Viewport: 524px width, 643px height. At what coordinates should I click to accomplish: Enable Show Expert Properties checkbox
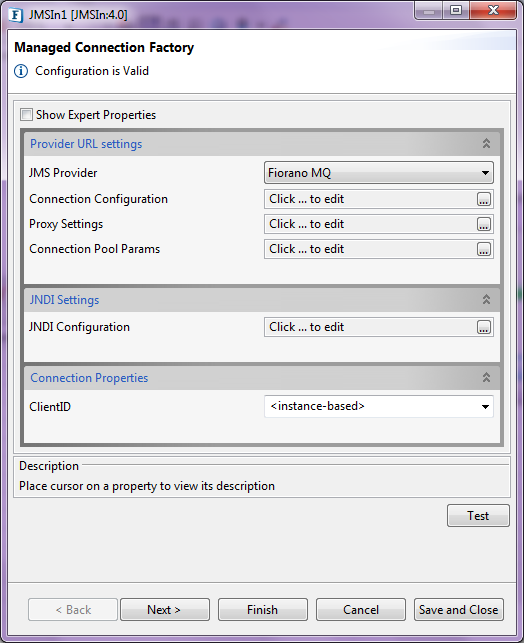[26, 115]
